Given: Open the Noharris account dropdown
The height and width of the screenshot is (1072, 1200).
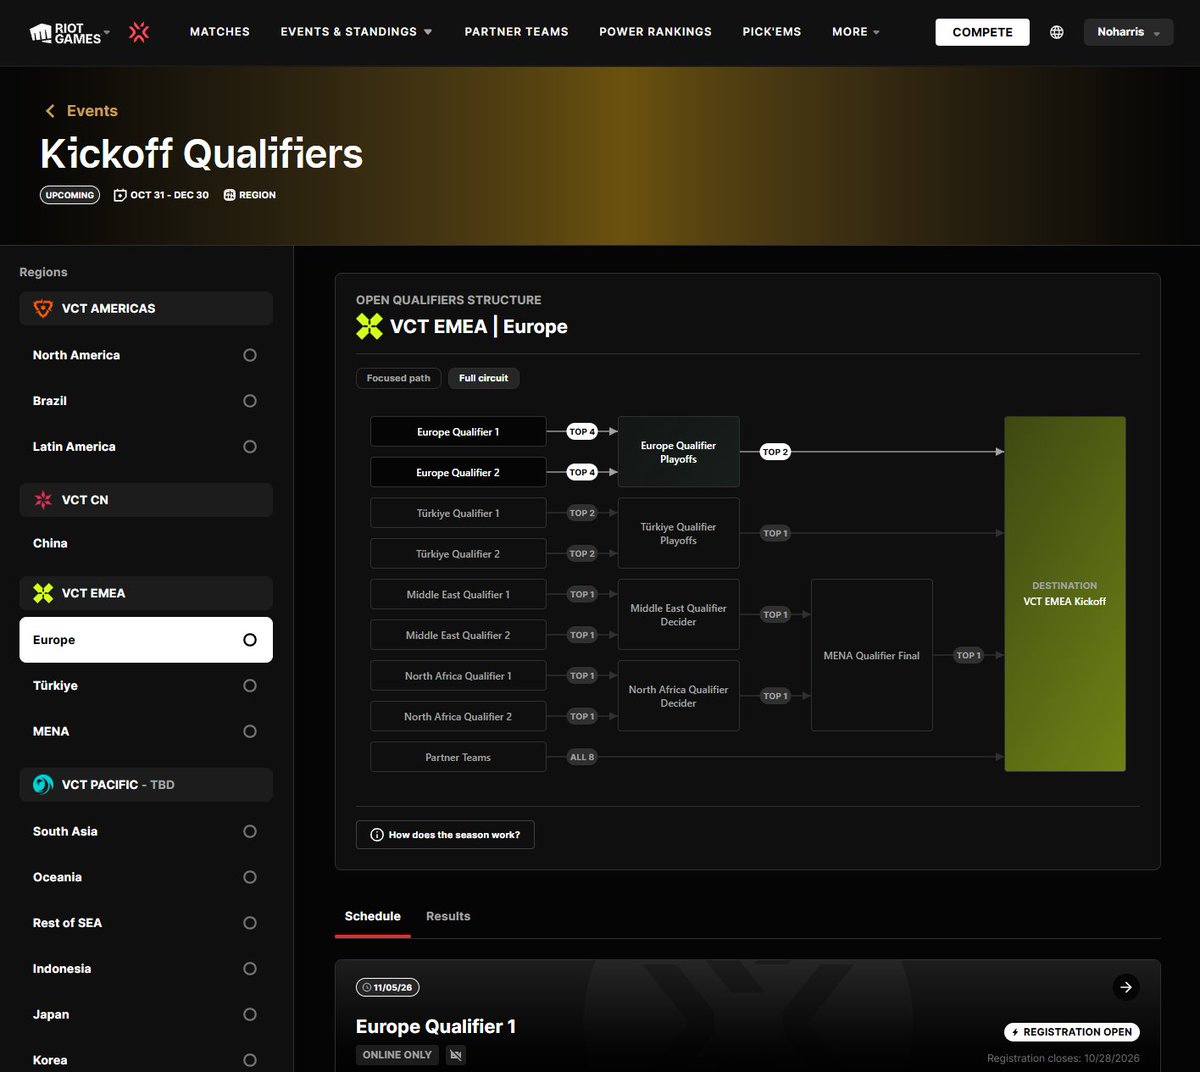Looking at the screenshot, I should pos(1129,32).
